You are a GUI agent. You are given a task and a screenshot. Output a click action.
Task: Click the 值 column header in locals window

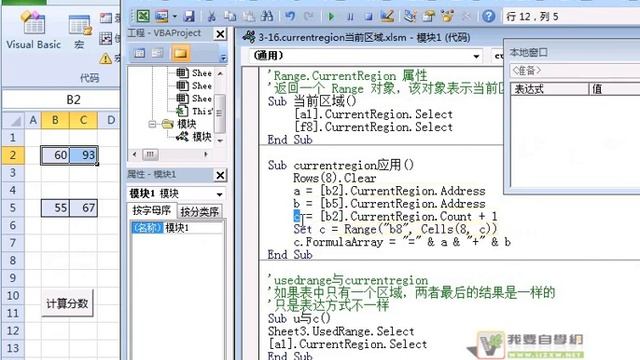pos(614,89)
